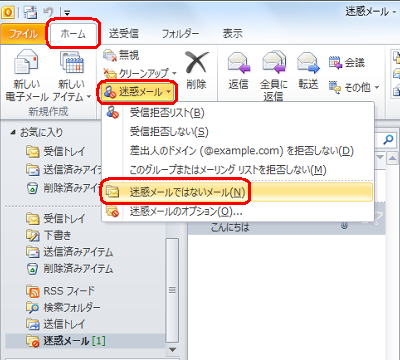Click the 新しいアイテム calendar icon

click(x=72, y=63)
